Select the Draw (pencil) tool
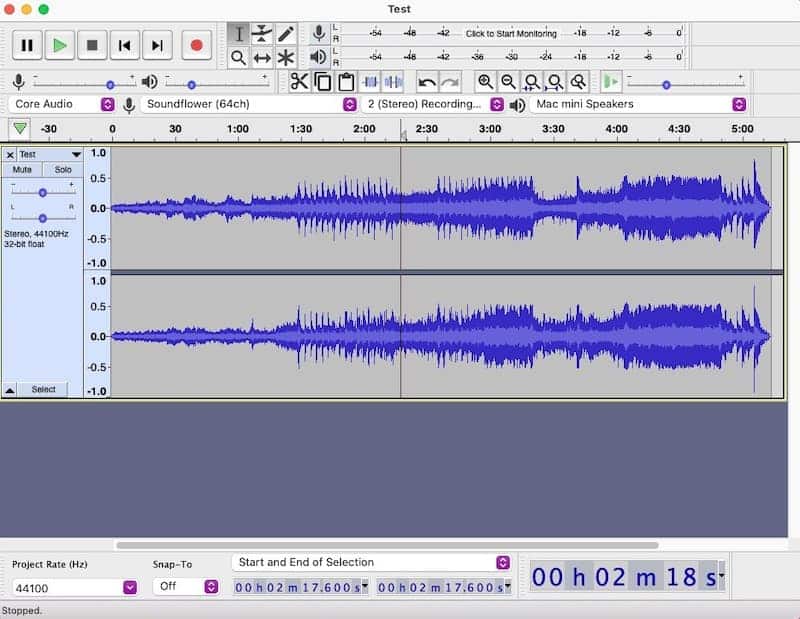Viewport: 800px width, 619px height. point(286,34)
